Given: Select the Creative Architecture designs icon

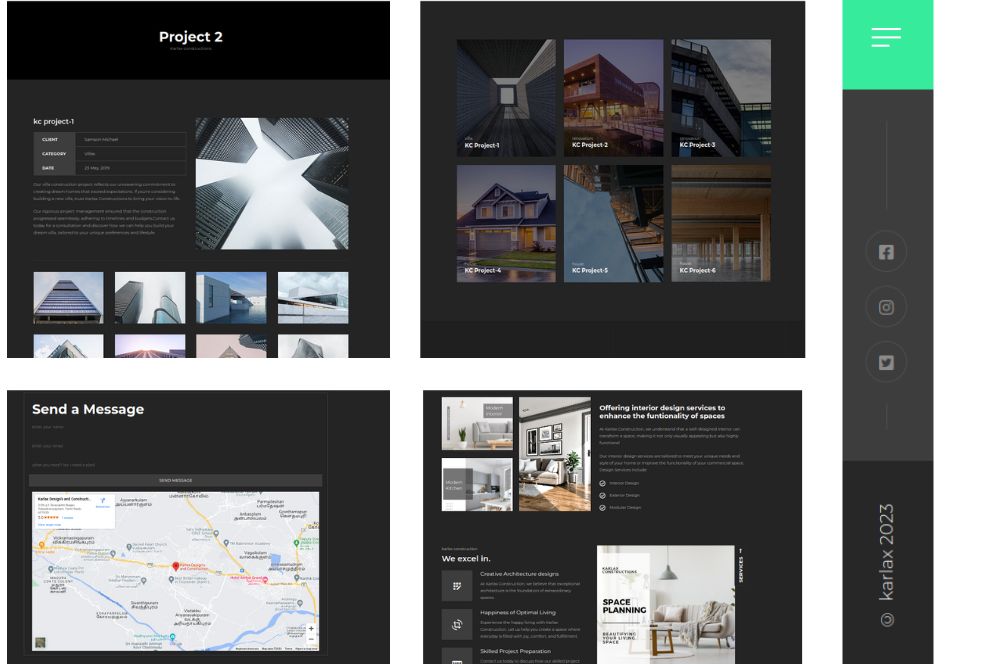Looking at the screenshot, I should click(457, 586).
